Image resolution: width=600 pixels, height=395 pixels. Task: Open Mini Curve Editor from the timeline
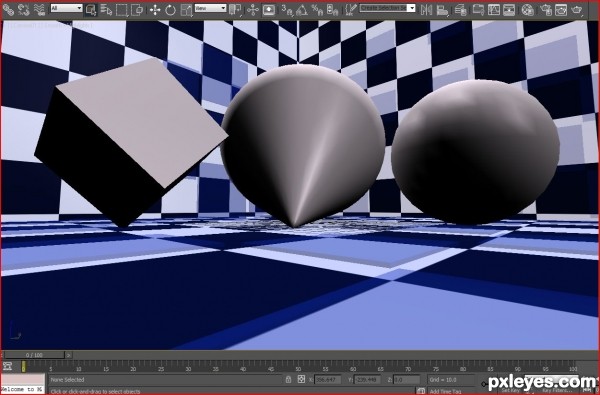7,366
